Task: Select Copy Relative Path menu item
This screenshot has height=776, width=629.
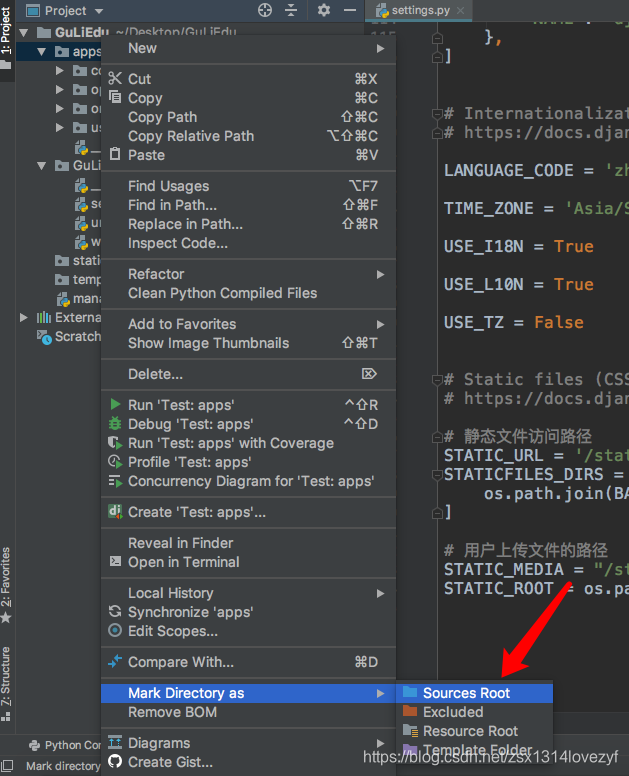Action: [248, 136]
